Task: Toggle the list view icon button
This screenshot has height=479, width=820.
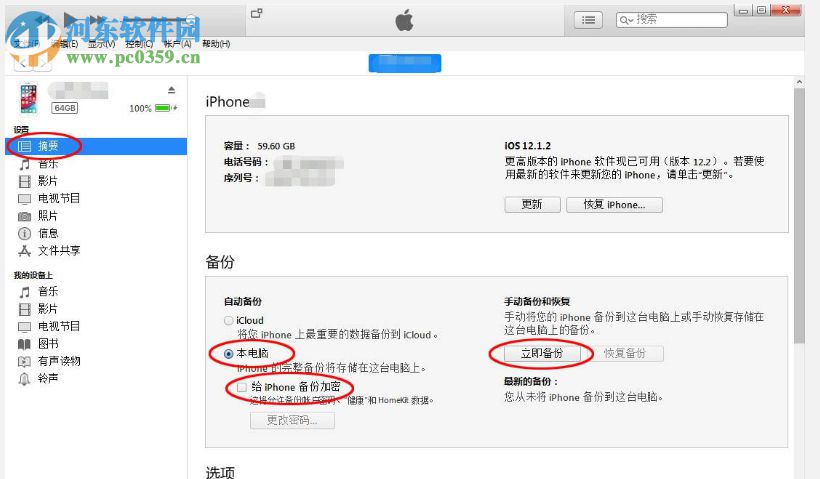Action: (x=588, y=20)
